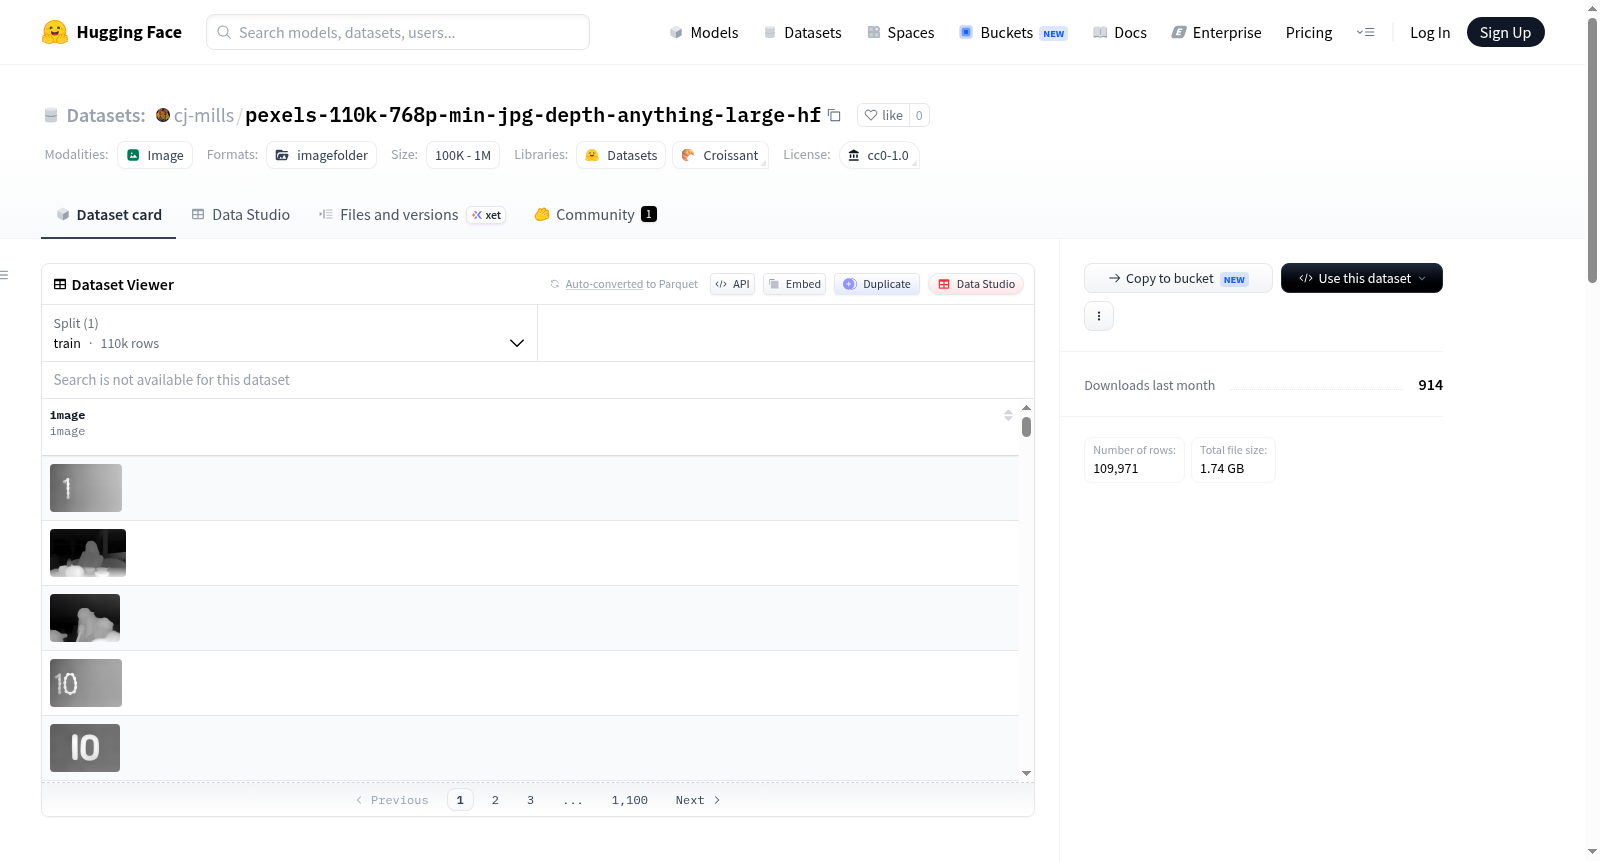Click the 1.74 GB total file size
1600x861 pixels.
coord(1222,468)
